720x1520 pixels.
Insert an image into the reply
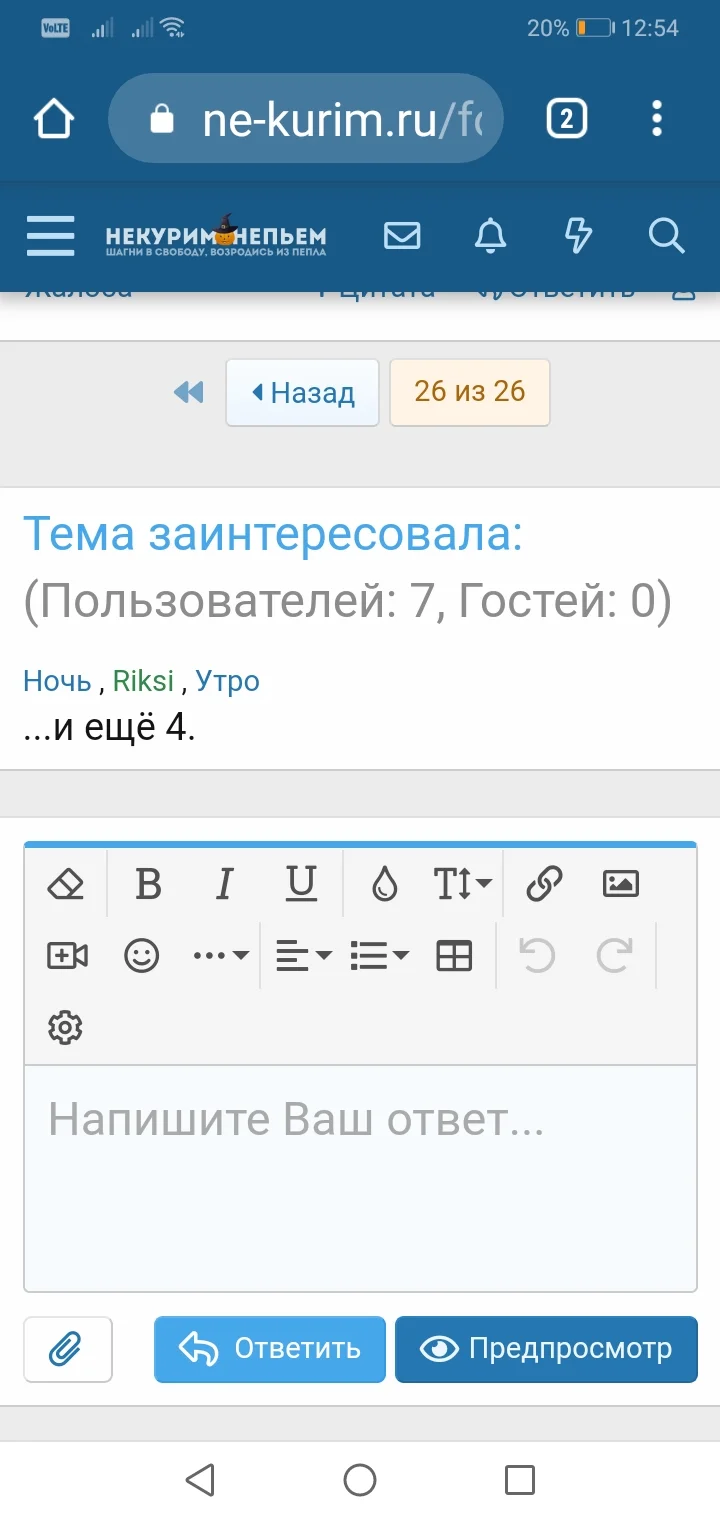click(620, 883)
